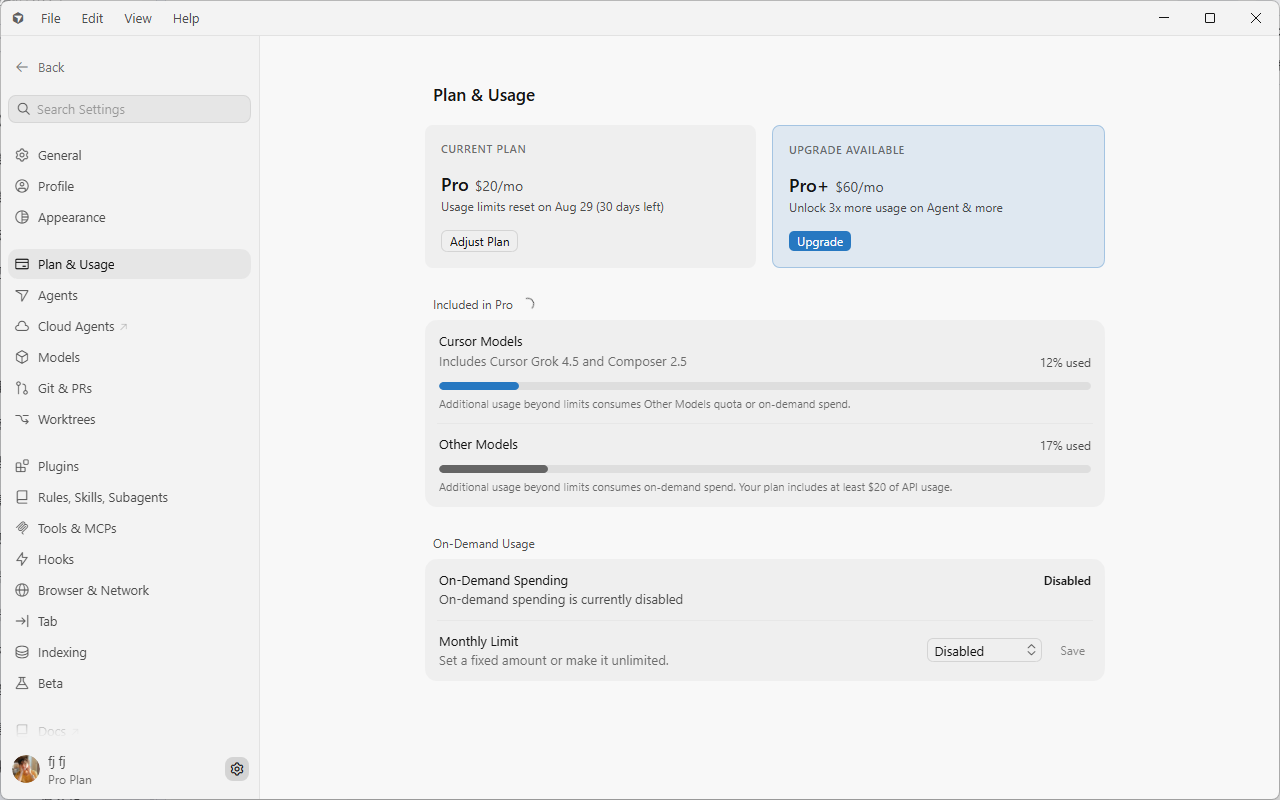Click the "12% used" text
The image size is (1280, 800).
click(1065, 363)
